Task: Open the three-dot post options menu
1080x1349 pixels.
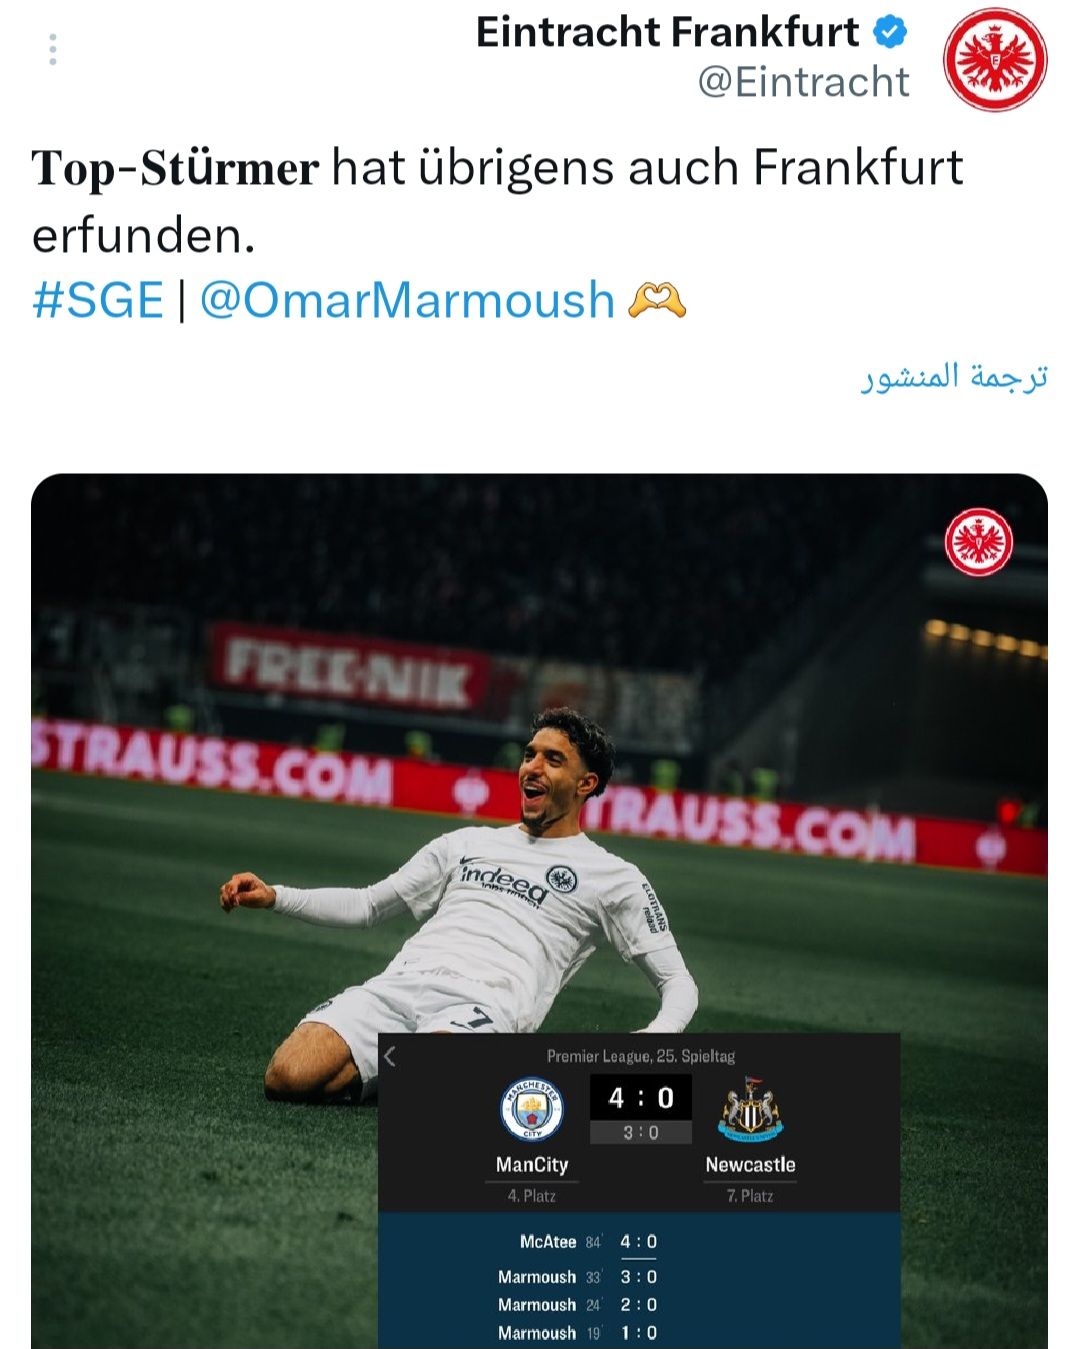Action: (52, 49)
